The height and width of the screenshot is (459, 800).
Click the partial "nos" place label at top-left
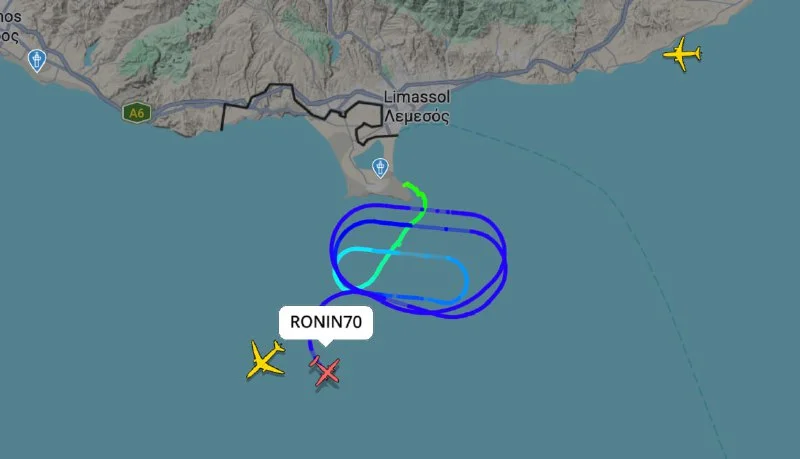coord(10,17)
